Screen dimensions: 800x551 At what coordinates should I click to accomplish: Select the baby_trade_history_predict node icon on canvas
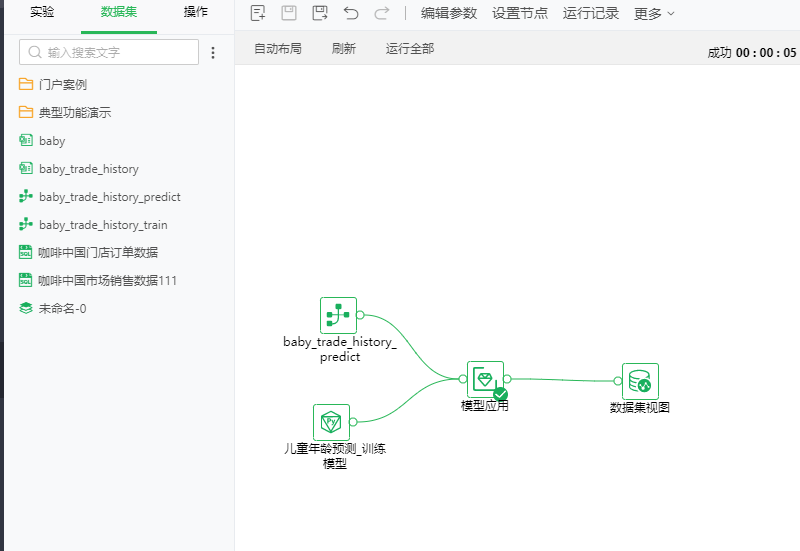pos(338,315)
